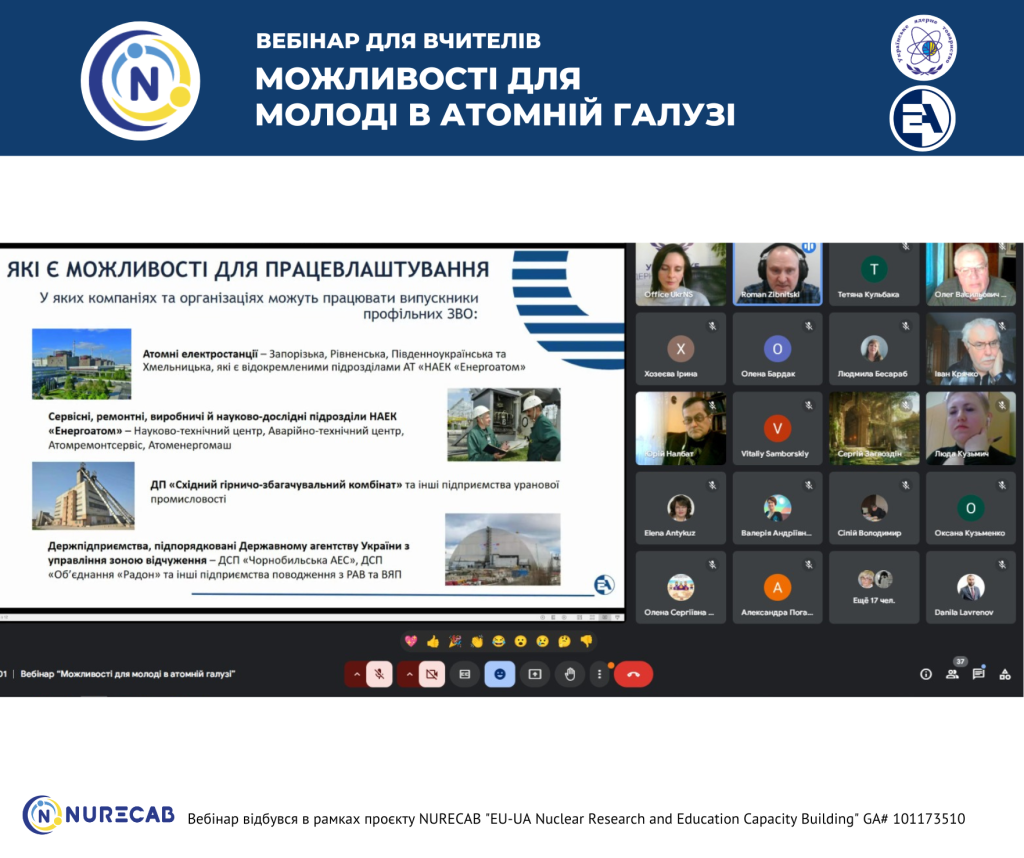Raise hand in the meeting
This screenshot has height=858, width=1024.
(x=570, y=674)
